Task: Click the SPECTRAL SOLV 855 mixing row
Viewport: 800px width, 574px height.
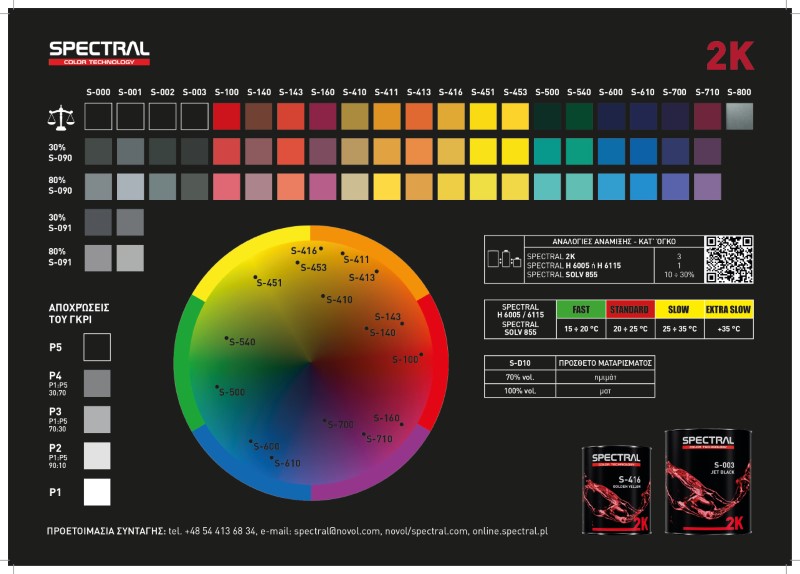Action: pyautogui.click(x=562, y=275)
